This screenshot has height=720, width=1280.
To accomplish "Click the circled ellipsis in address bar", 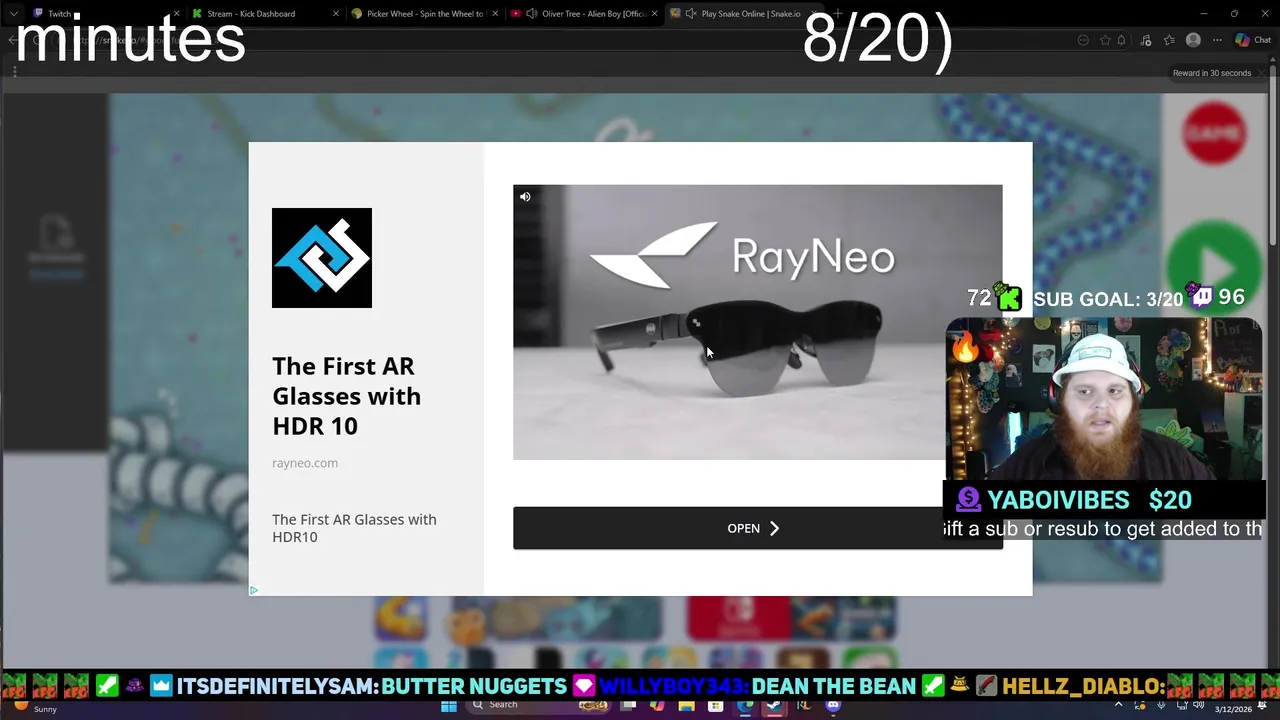I will [1083, 40].
